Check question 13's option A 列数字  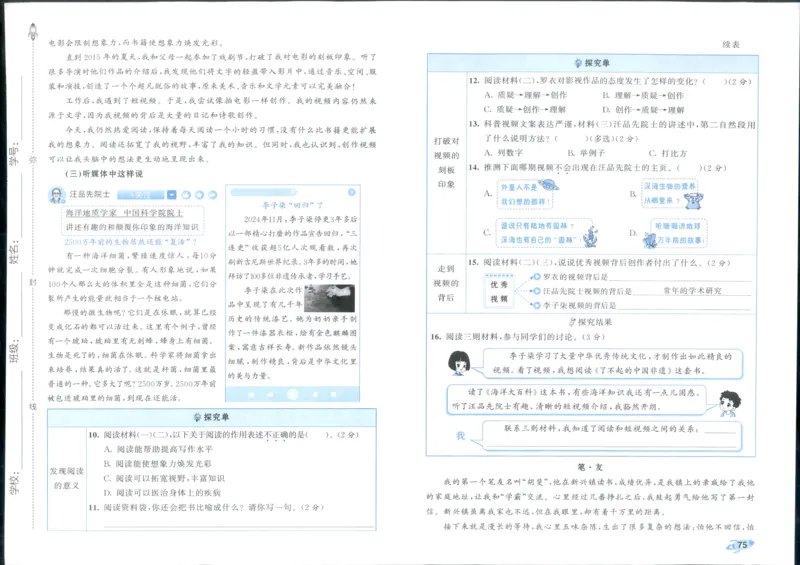(x=503, y=153)
